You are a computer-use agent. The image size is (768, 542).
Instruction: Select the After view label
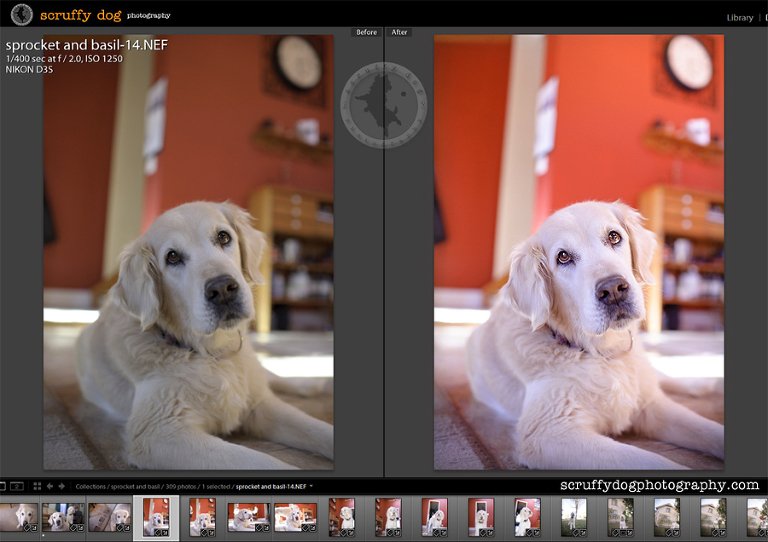pos(399,32)
